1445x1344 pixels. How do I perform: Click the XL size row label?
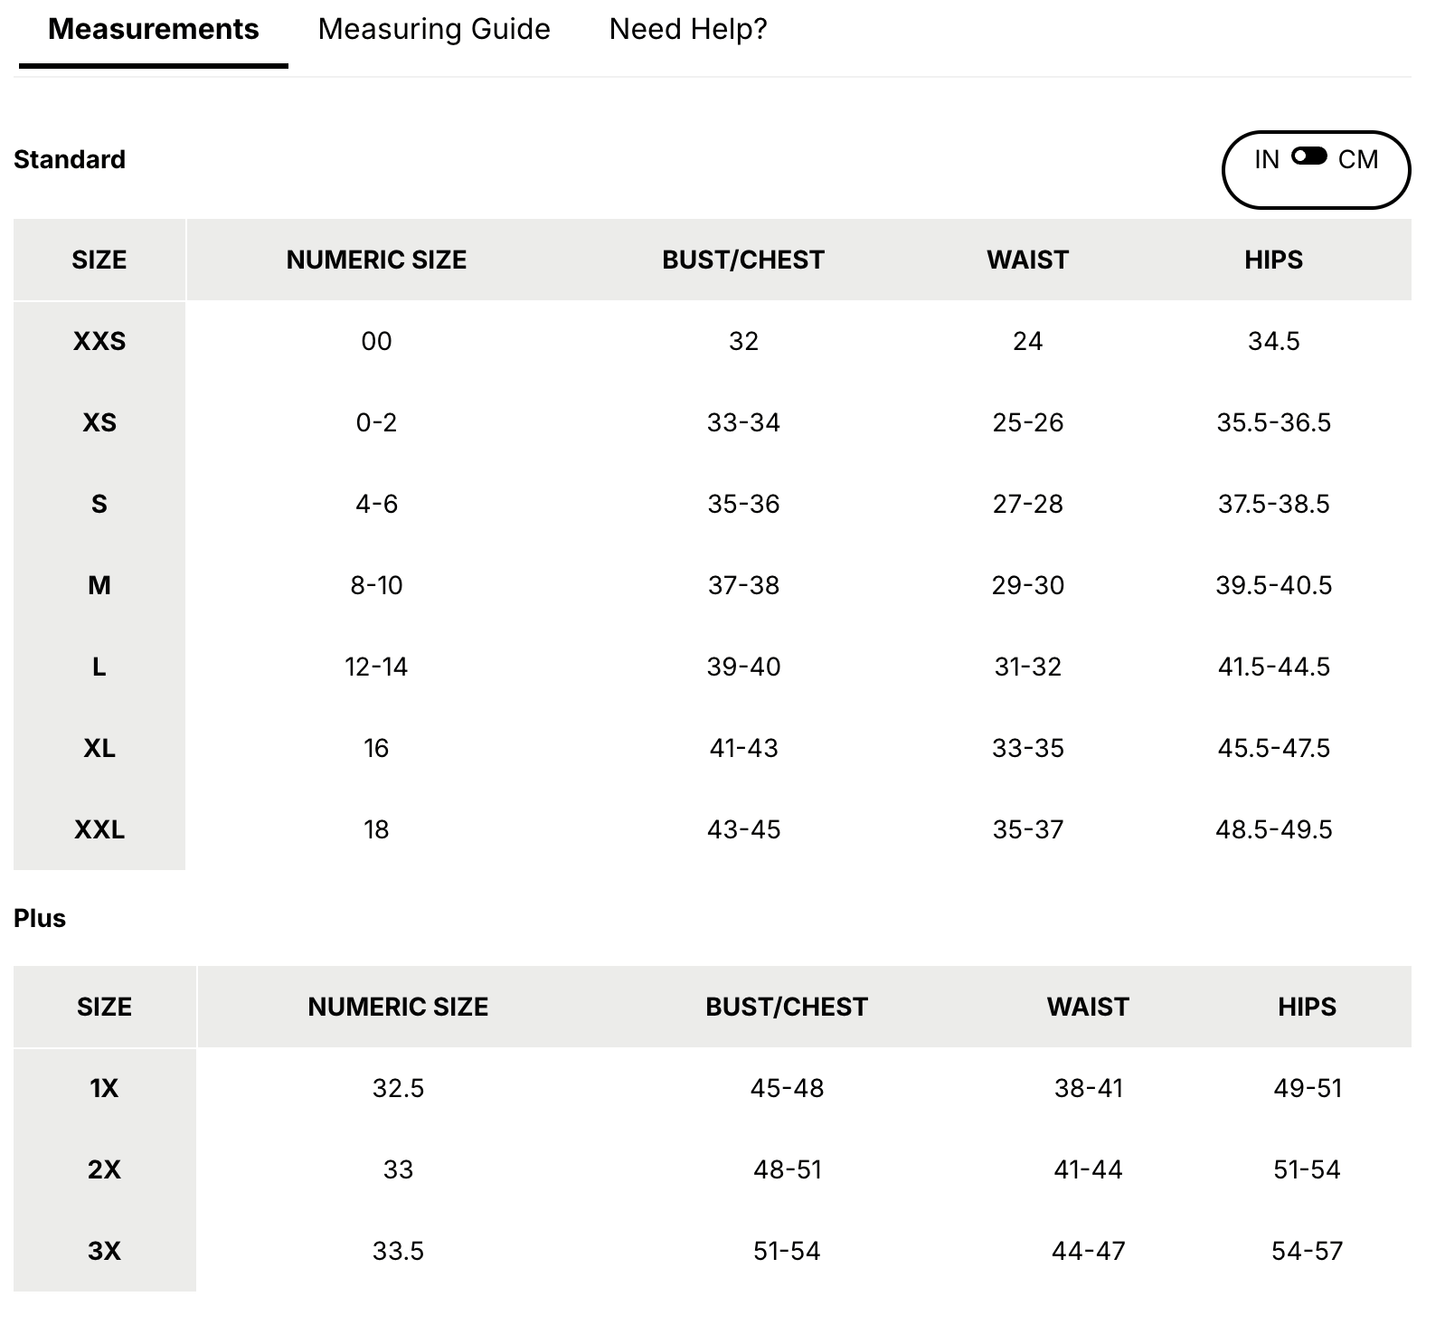[99, 748]
